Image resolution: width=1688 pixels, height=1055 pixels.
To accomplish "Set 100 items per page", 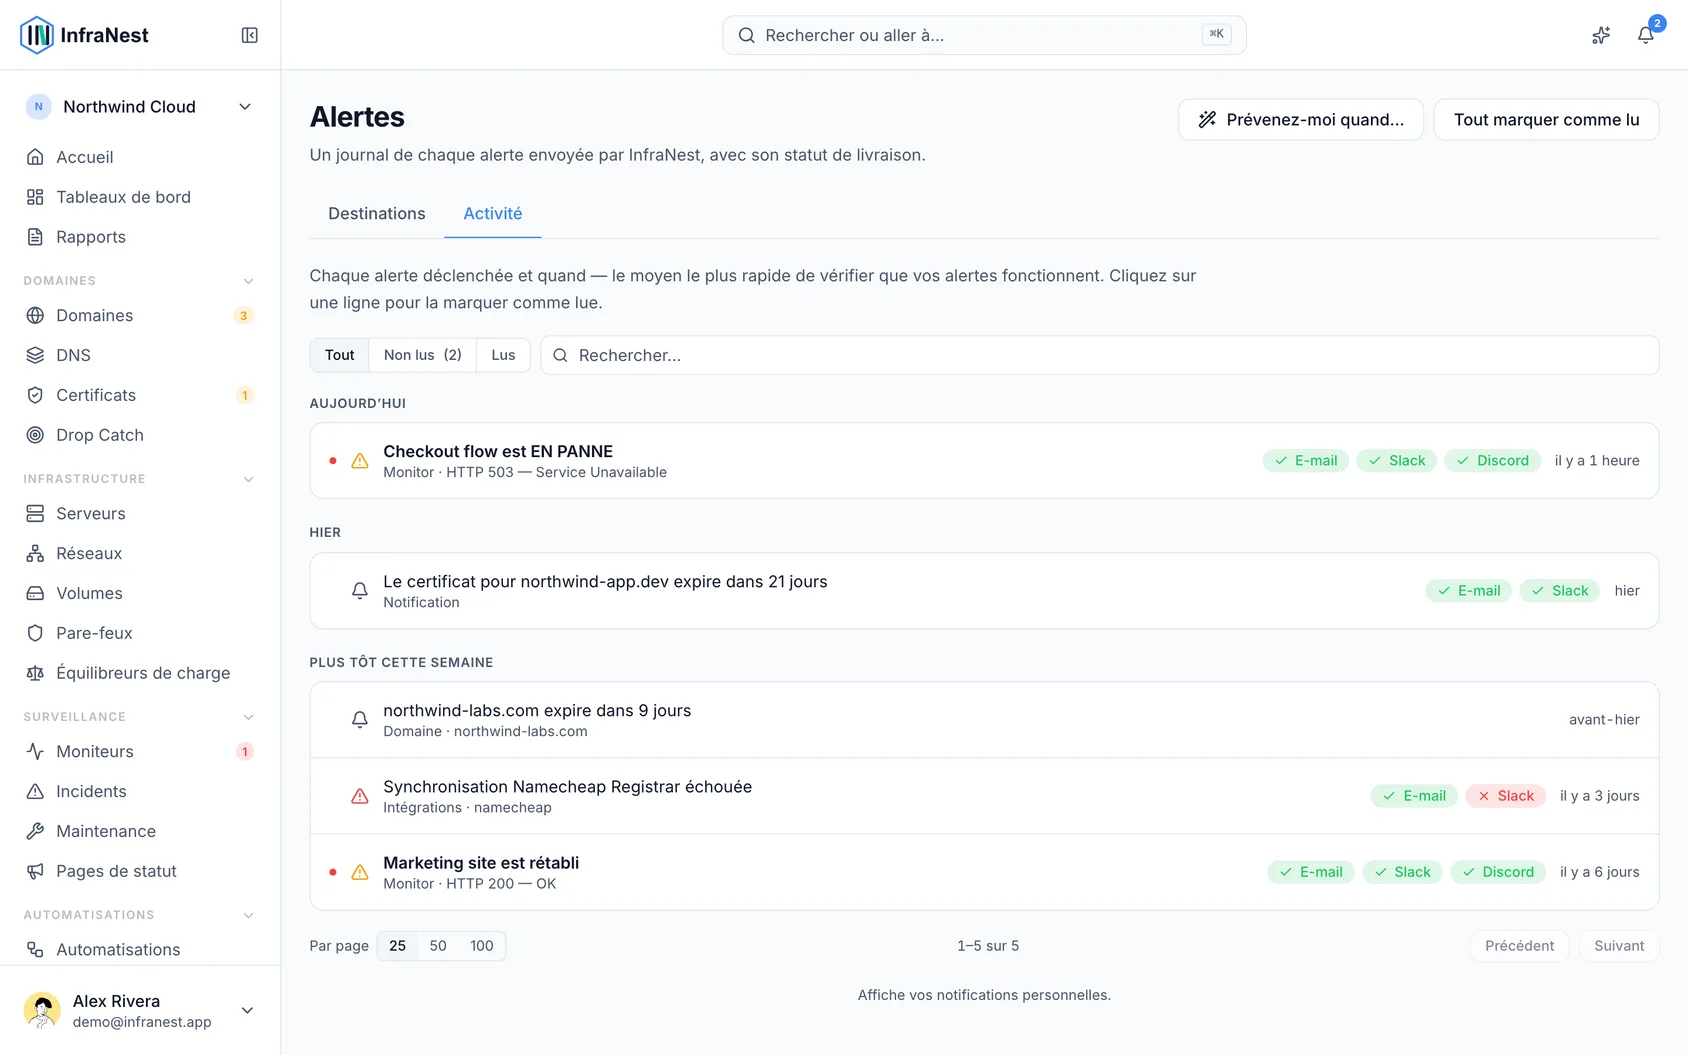I will point(482,946).
